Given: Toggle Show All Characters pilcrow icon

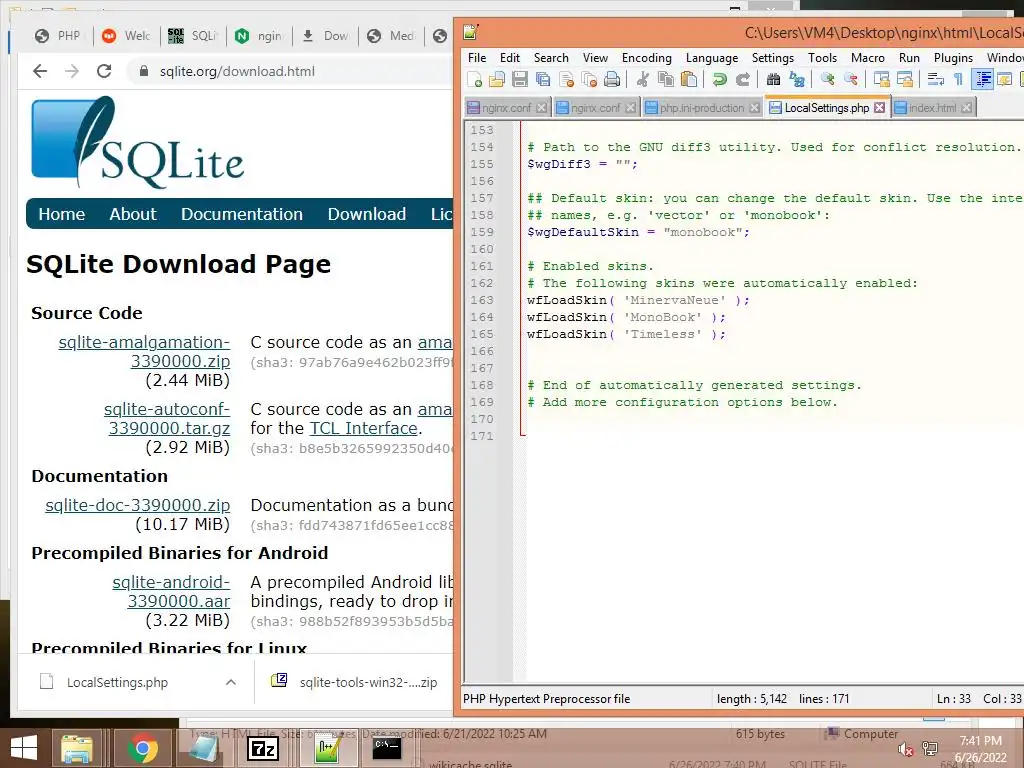Looking at the screenshot, I should click(958, 80).
